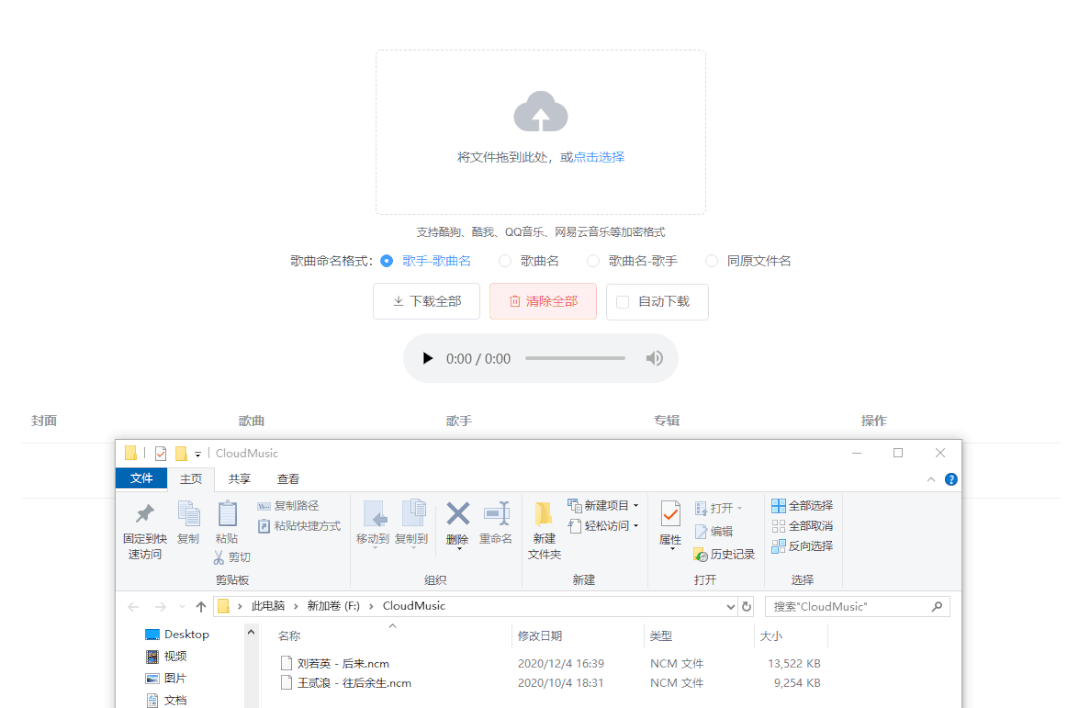Open the address bar history dropdown
Screen dimensions: 1079x708
tap(731, 607)
